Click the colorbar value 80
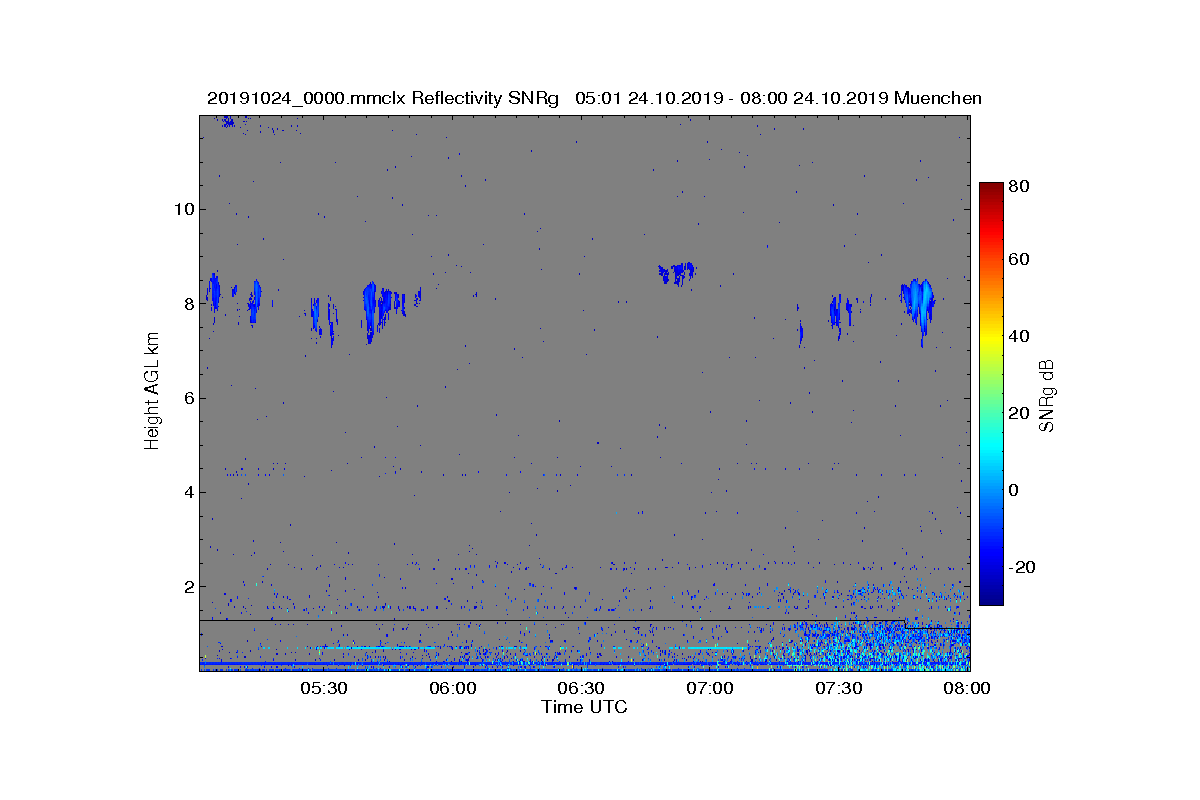 point(1020,185)
